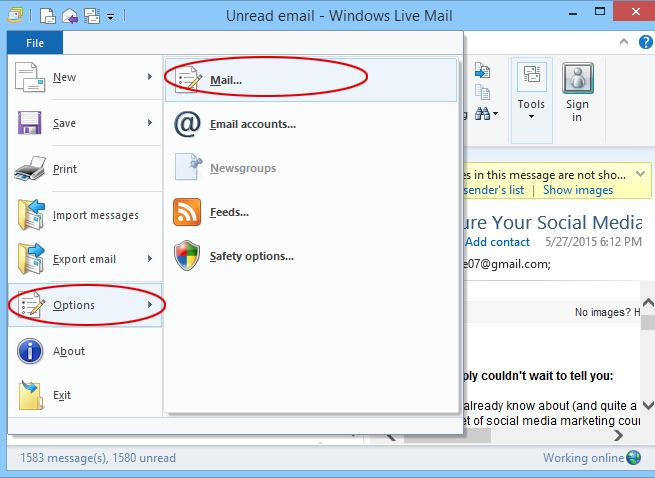Click message scrollbar down arrow
Viewport: 655px width, 478px height.
point(648,405)
